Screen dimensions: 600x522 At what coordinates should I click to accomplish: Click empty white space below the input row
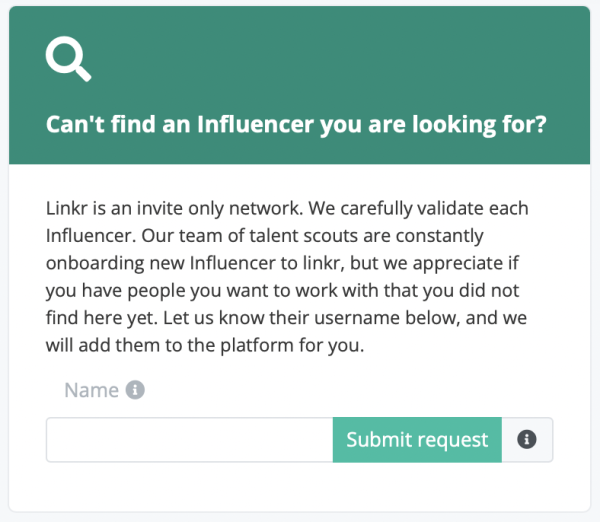tap(299, 487)
